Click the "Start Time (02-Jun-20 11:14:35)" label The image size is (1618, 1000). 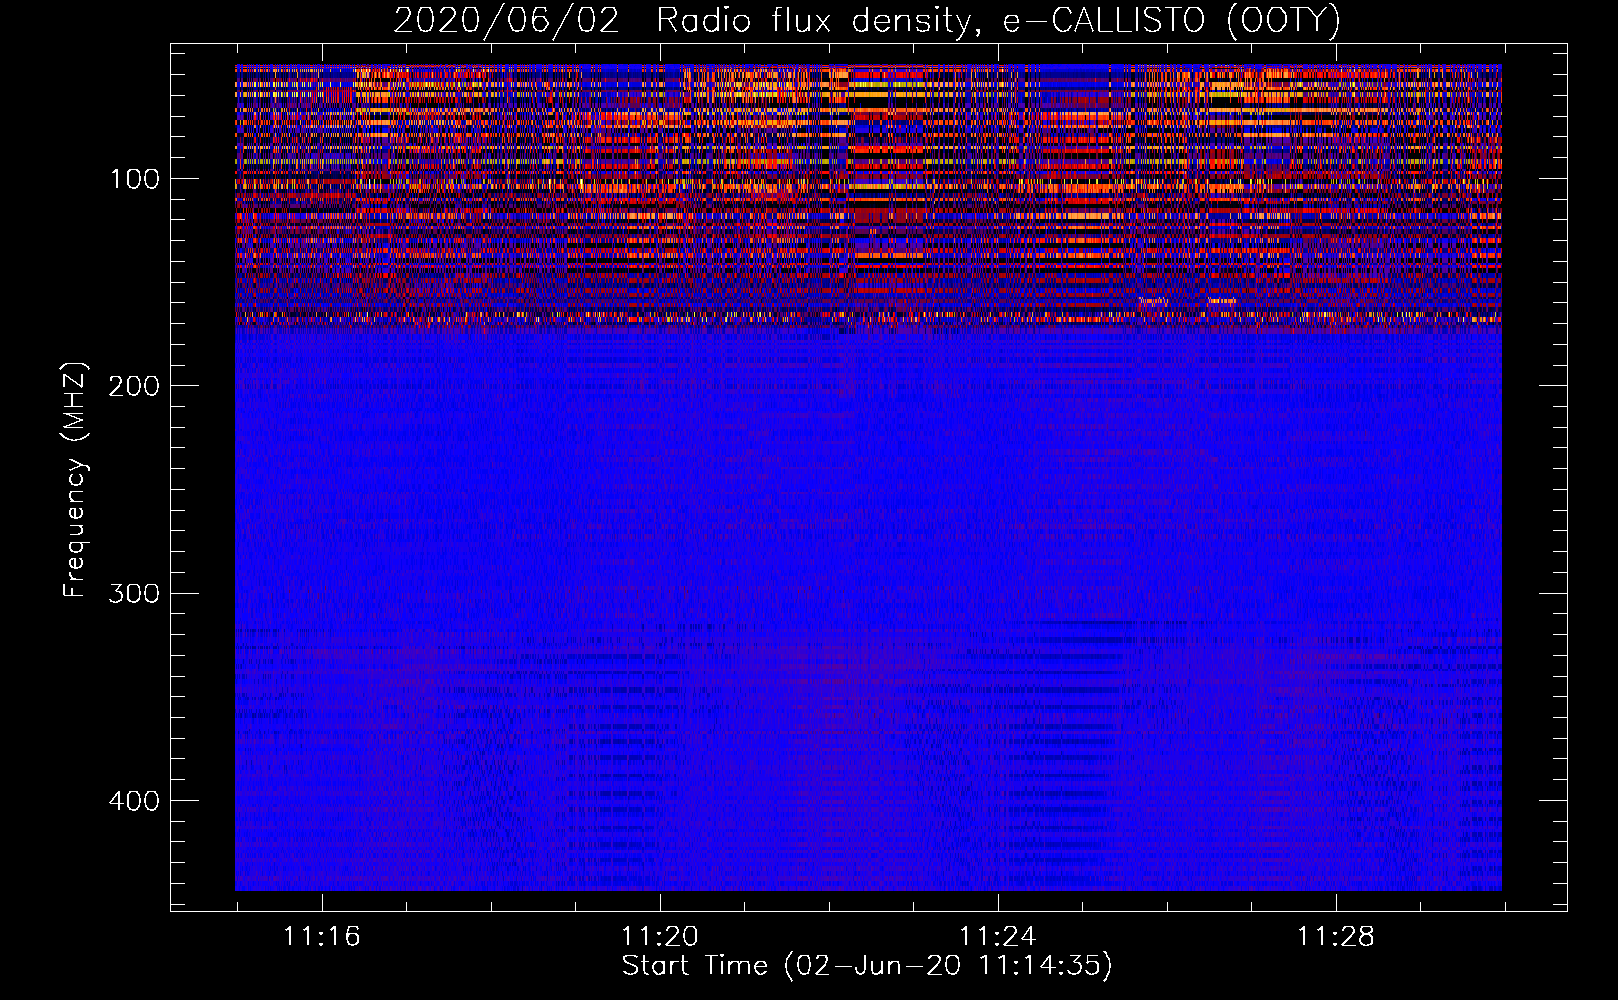[867, 966]
